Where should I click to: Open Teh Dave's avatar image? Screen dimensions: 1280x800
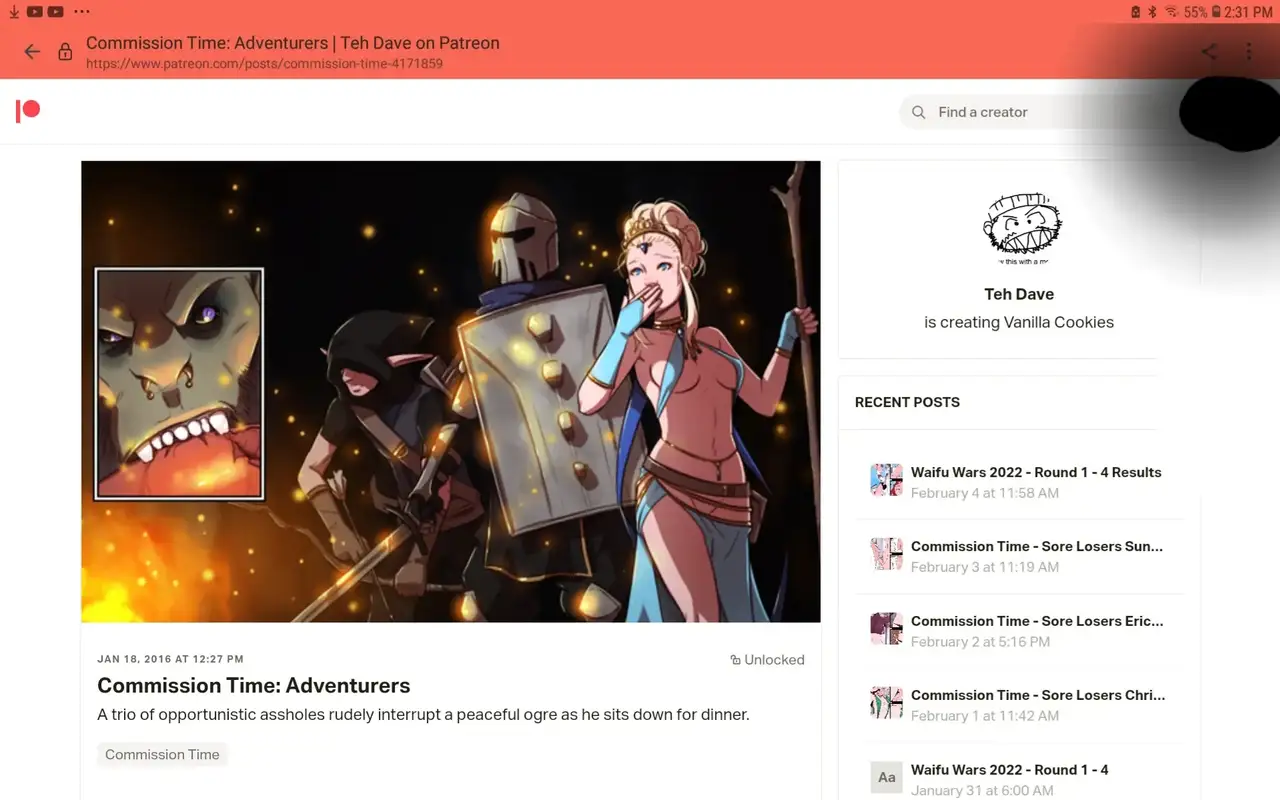pyautogui.click(x=1019, y=227)
